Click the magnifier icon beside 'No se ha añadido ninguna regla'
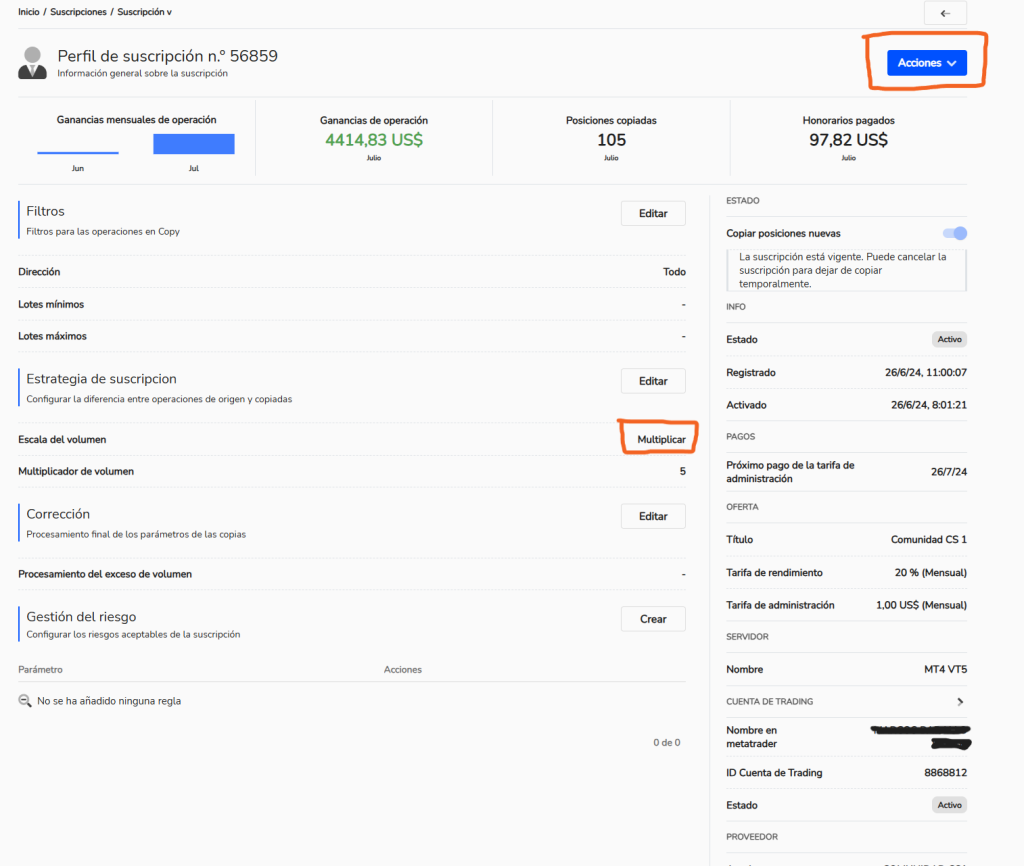This screenshot has width=1024, height=866. pos(24,700)
